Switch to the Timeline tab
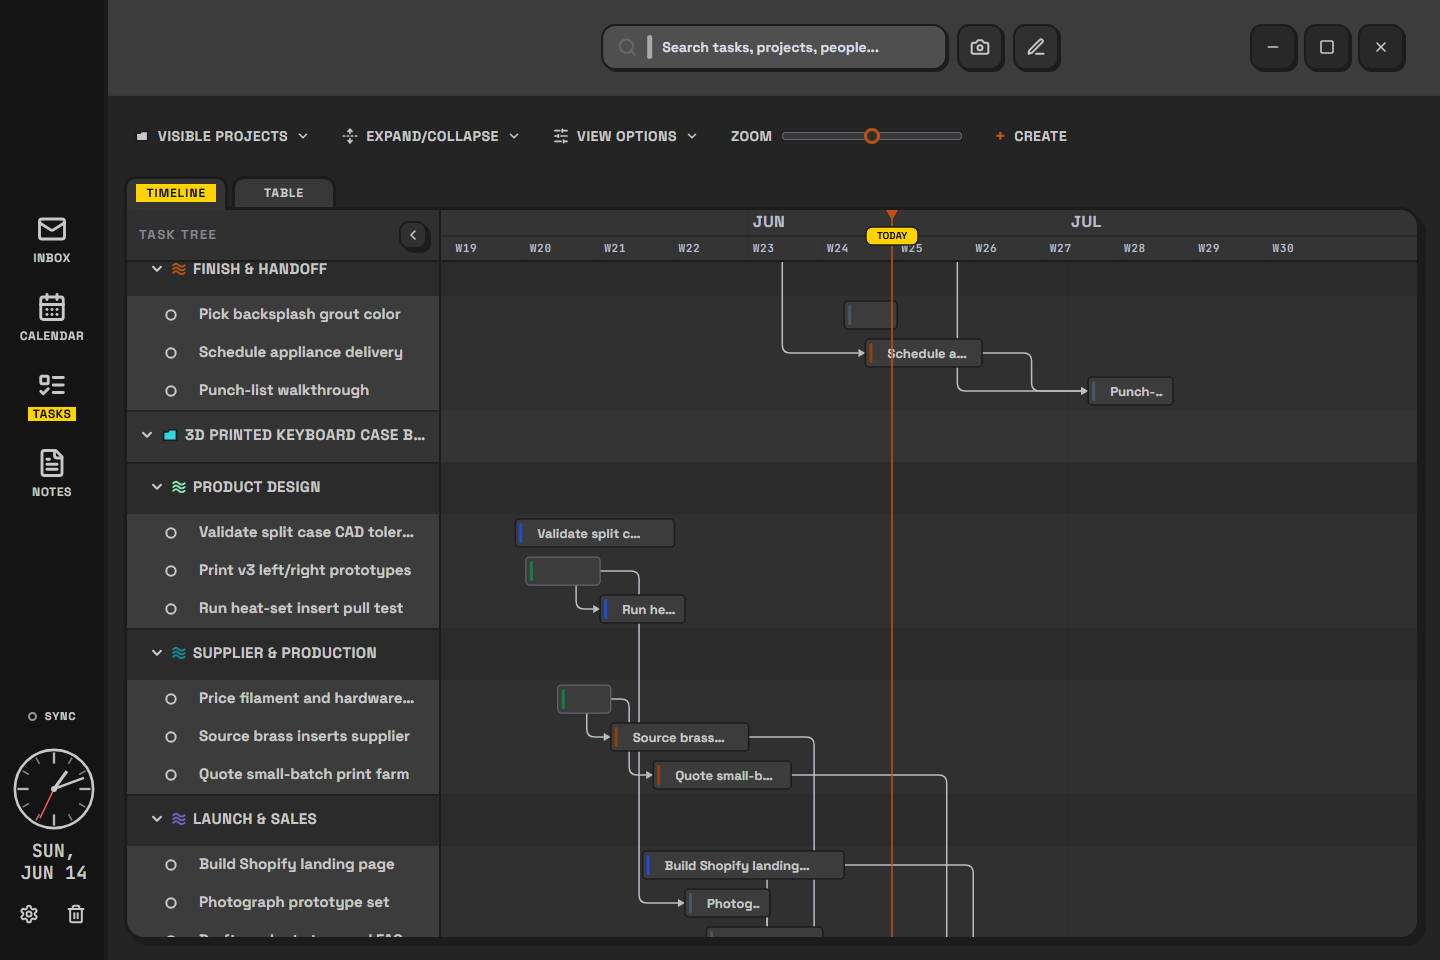The image size is (1440, 960). click(x=176, y=193)
